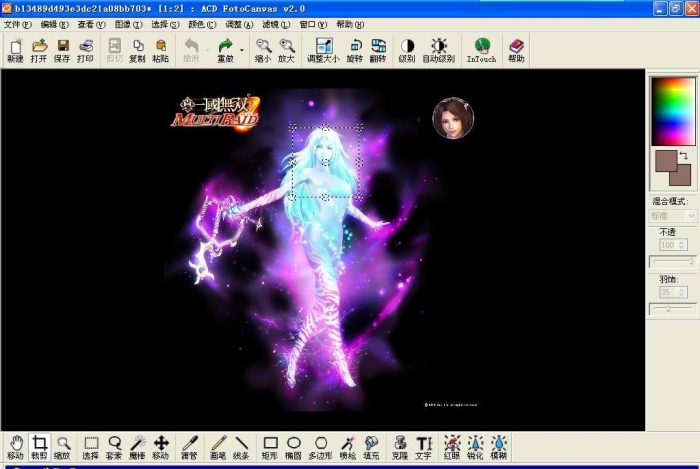Select the 矩形 (Rectangle) shape tool
700x469 pixels.
pos(270,448)
